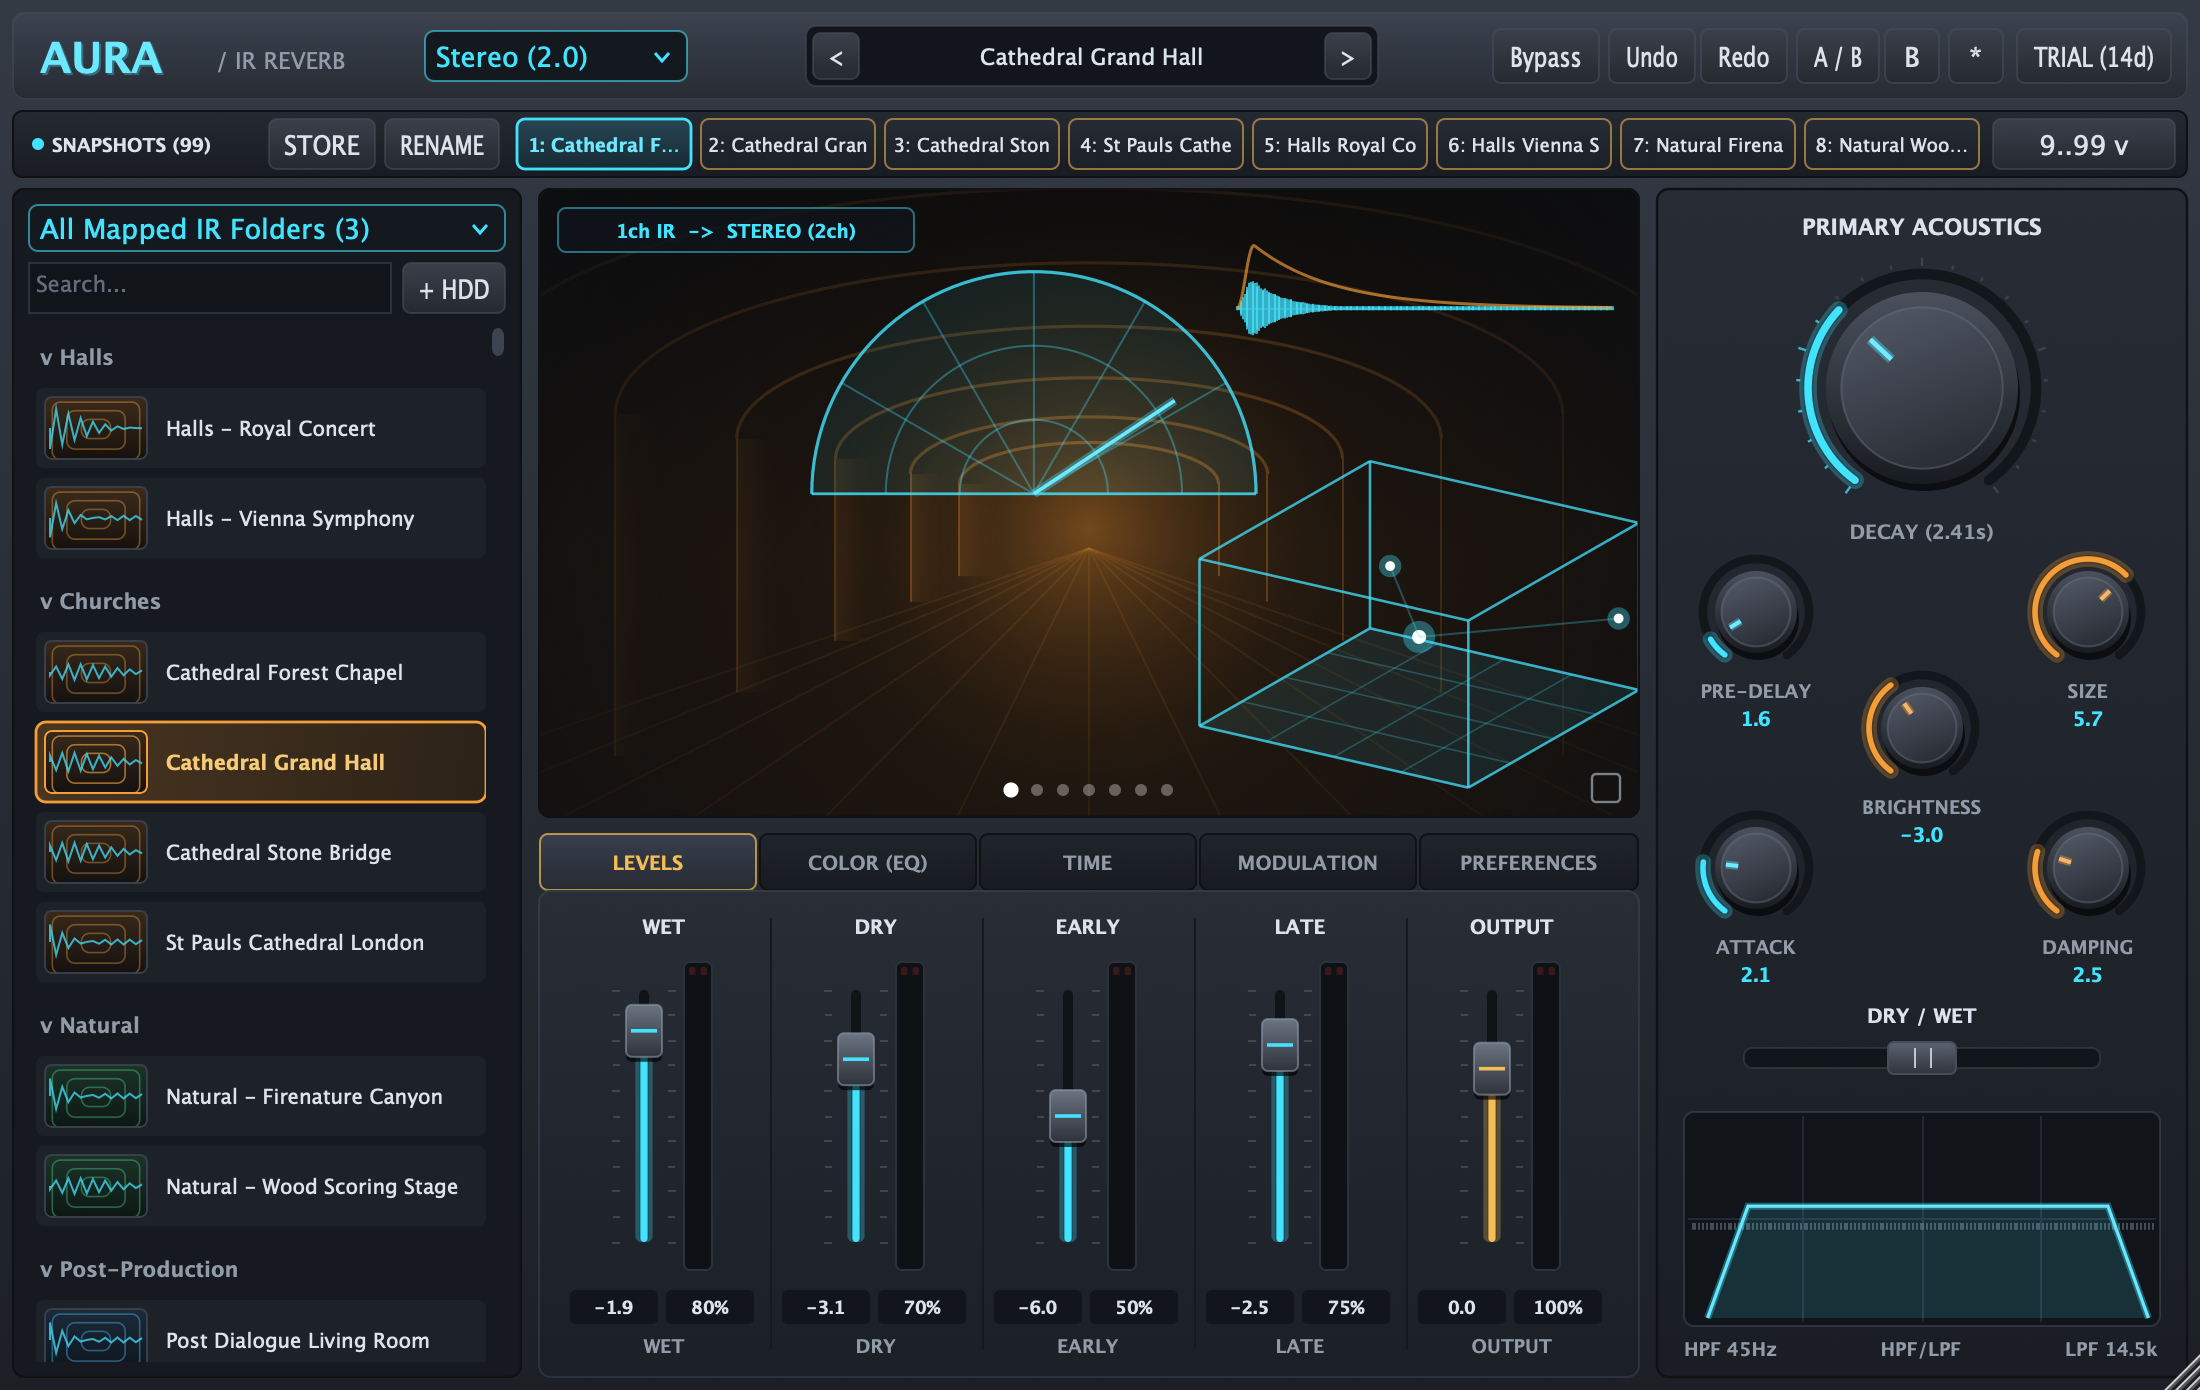Switch to the MODULATION tab
The height and width of the screenshot is (1390, 2200).
1307,862
